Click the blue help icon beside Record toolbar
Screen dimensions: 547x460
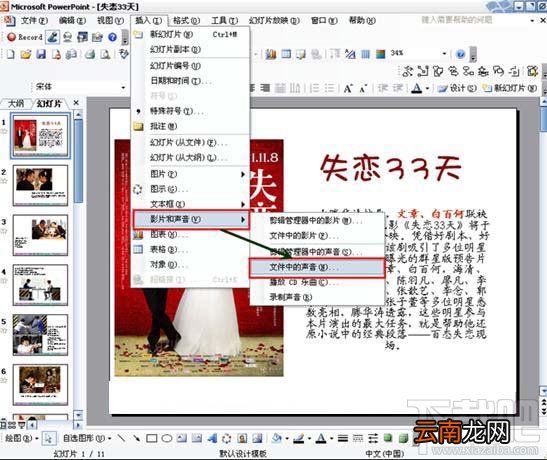[112, 37]
